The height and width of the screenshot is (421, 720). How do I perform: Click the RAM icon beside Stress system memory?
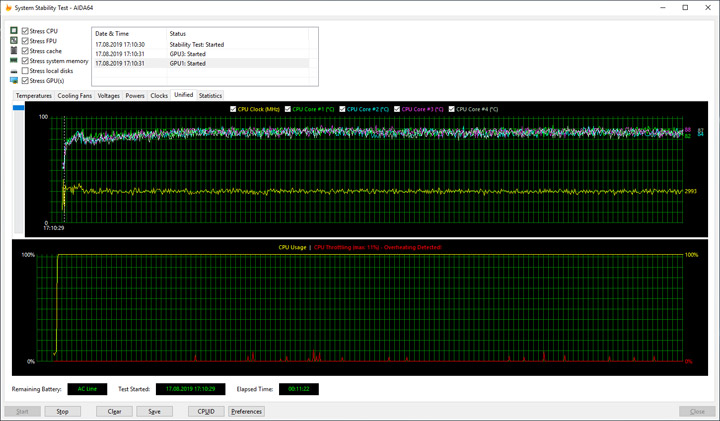coord(14,61)
